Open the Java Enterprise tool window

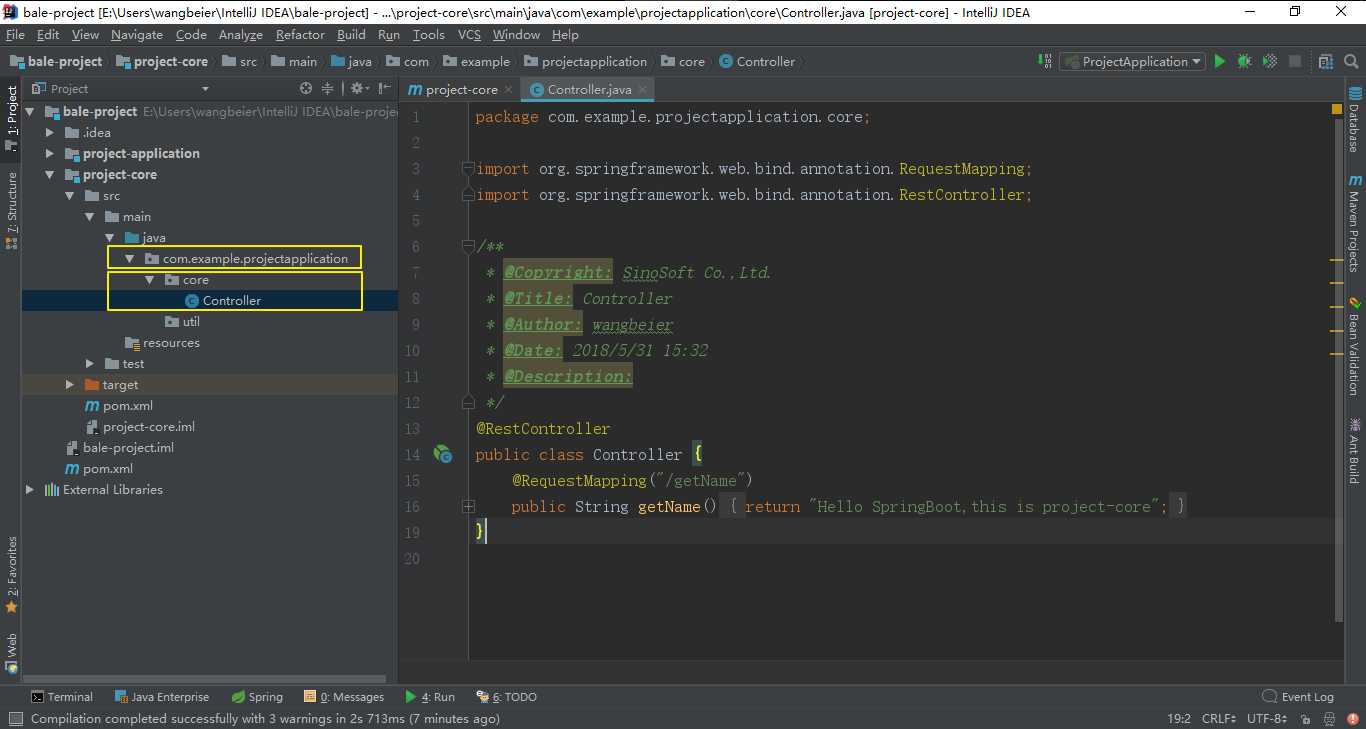coord(162,697)
